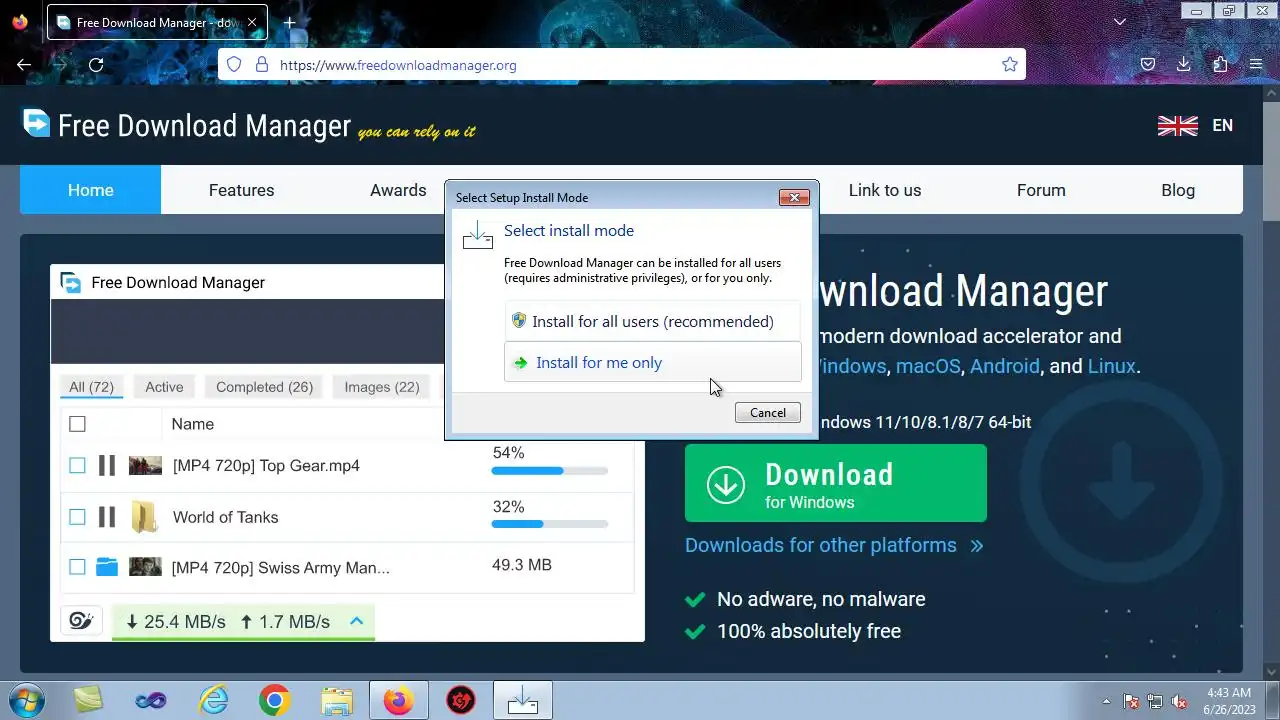Select the Images (22) filter tab
The width and height of the screenshot is (1280, 720).
click(x=382, y=387)
